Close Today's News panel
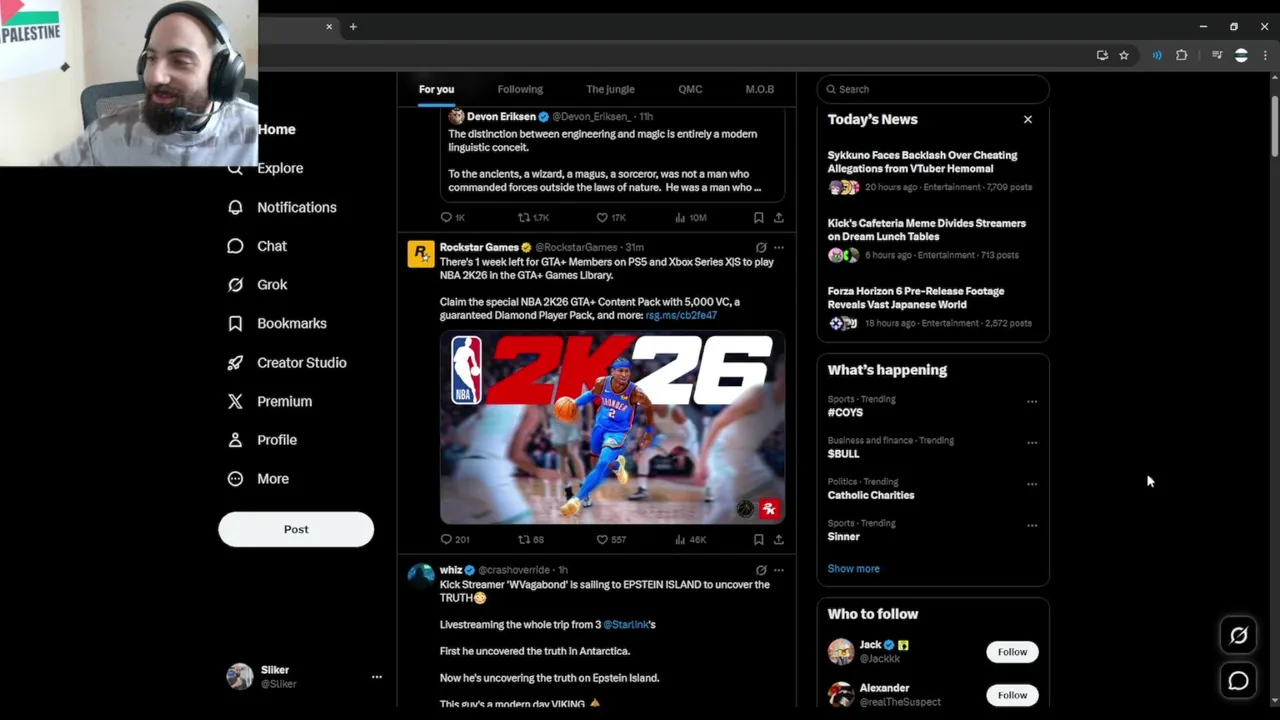This screenshot has height=720, width=1280. click(1027, 119)
